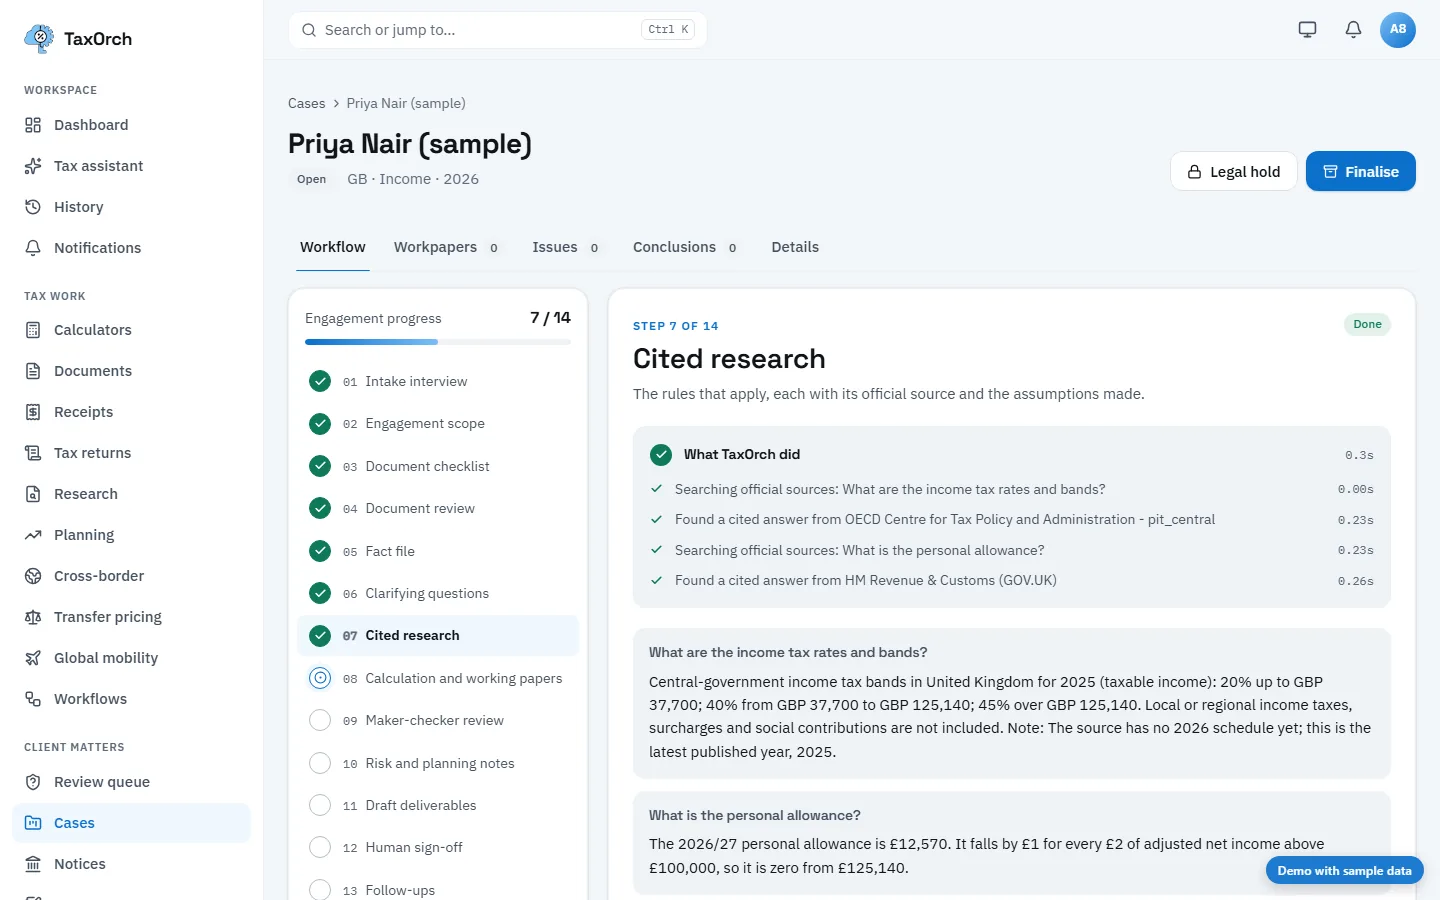Switch to the Workpapers tab

(x=446, y=247)
